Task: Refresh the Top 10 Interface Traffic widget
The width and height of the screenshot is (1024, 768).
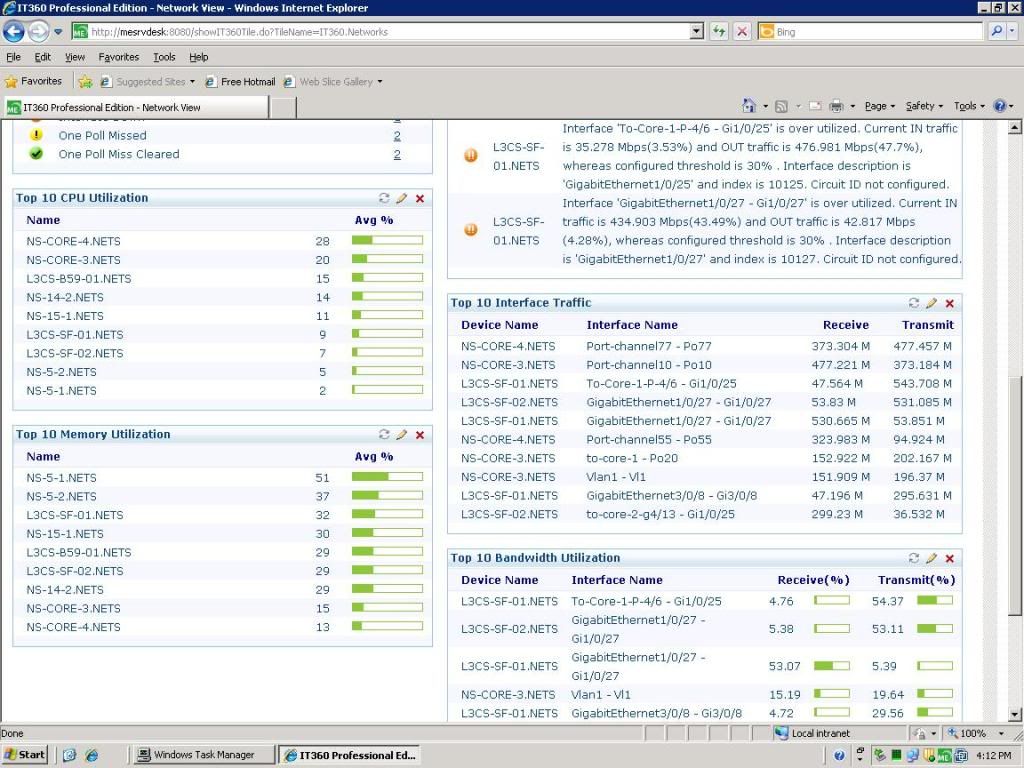Action: tap(914, 302)
